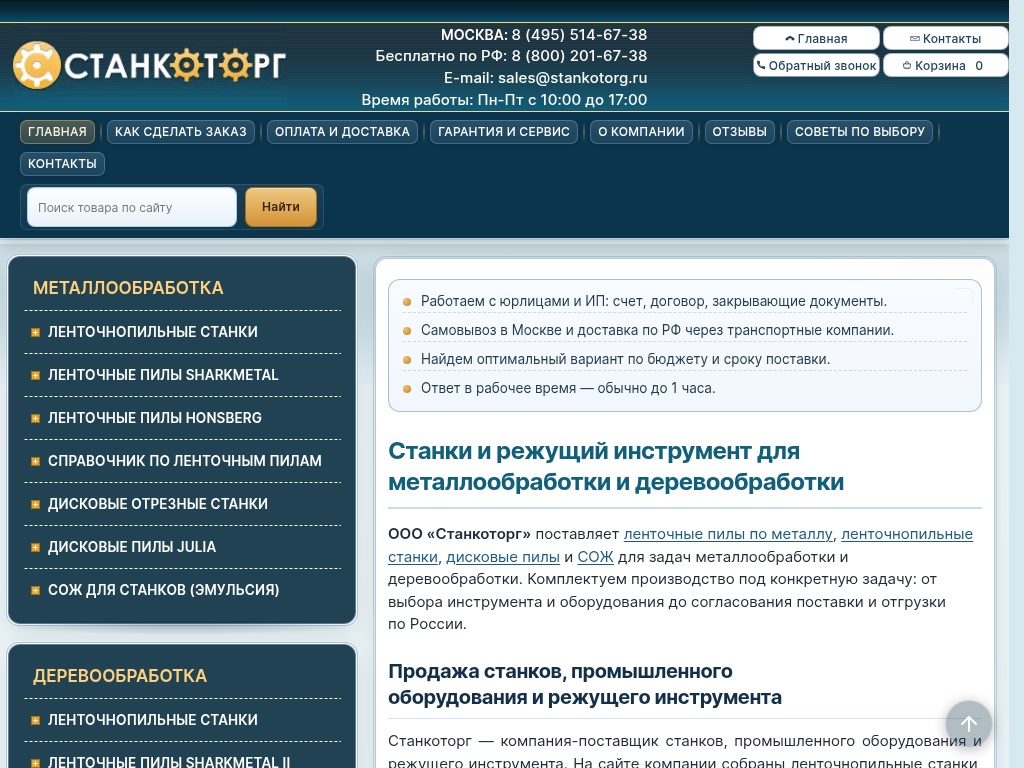Image resolution: width=1024 pixels, height=768 pixels.
Task: Open КОНТАКТЫ in navigation menu
Action: pos(62,164)
